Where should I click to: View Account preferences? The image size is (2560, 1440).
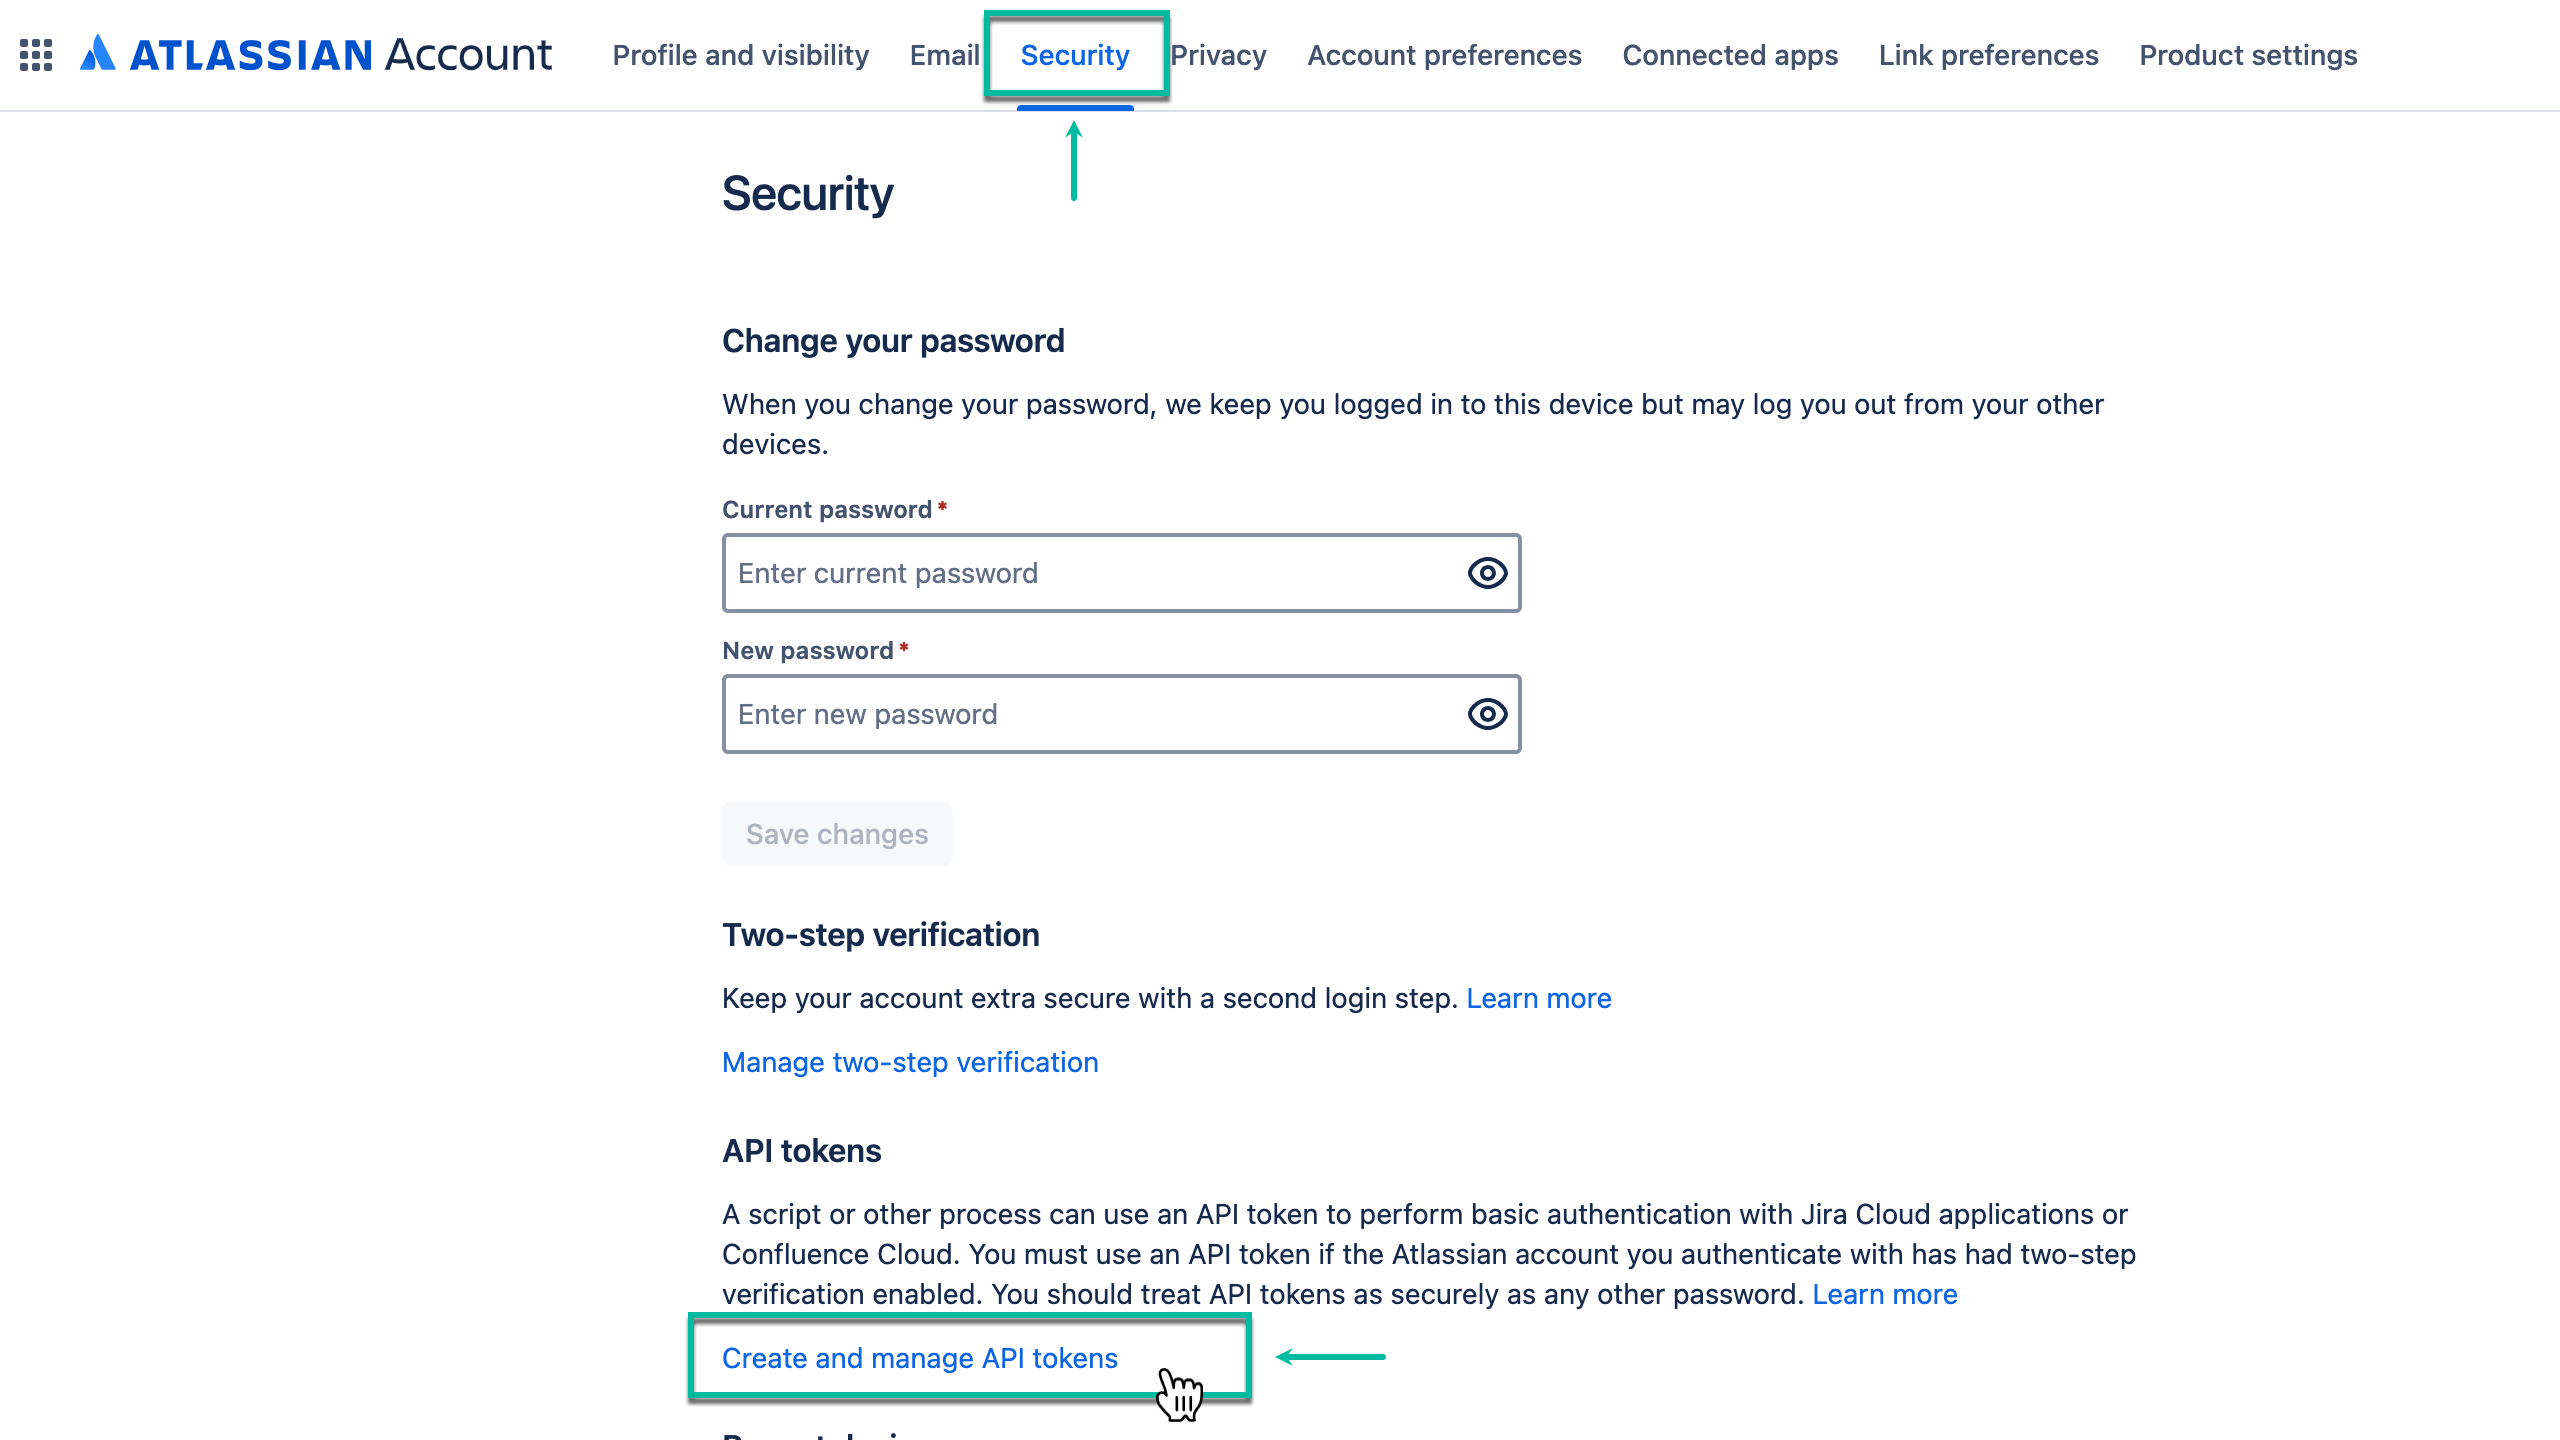[1443, 55]
